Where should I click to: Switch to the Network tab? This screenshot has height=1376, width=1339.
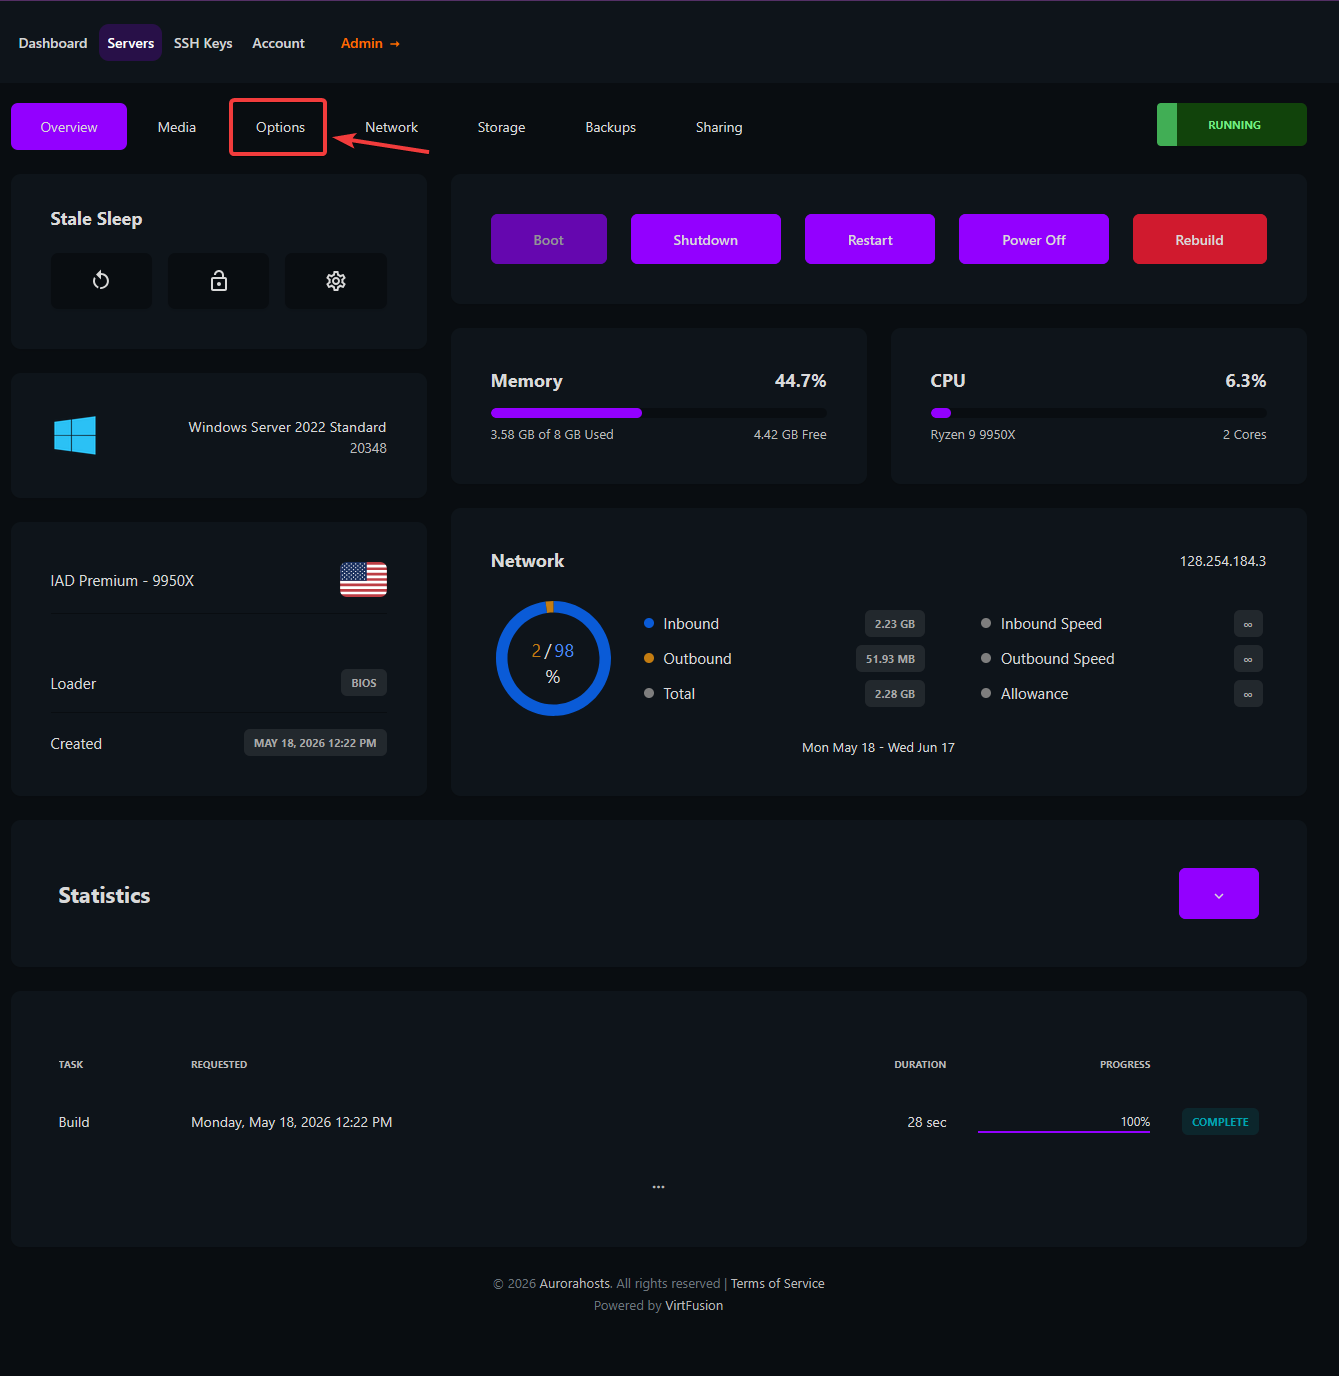pos(392,127)
